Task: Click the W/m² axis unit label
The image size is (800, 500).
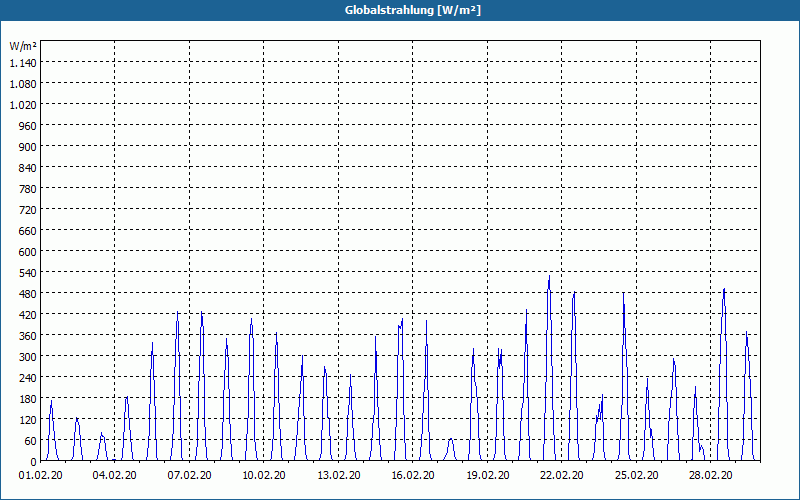Action: tap(23, 46)
